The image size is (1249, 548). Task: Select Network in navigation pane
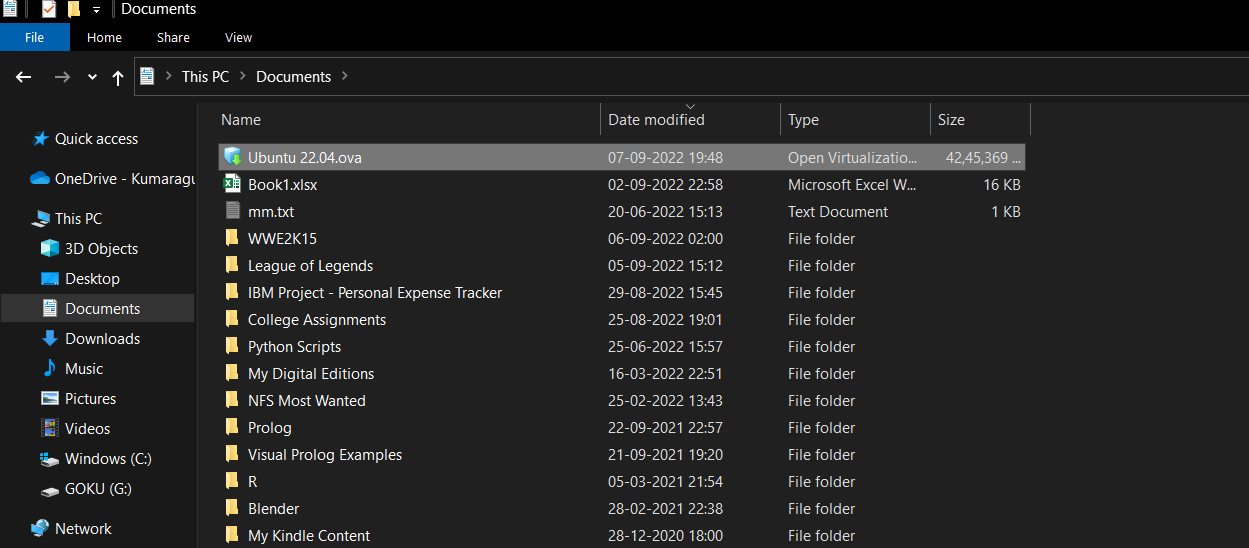[x=83, y=528]
